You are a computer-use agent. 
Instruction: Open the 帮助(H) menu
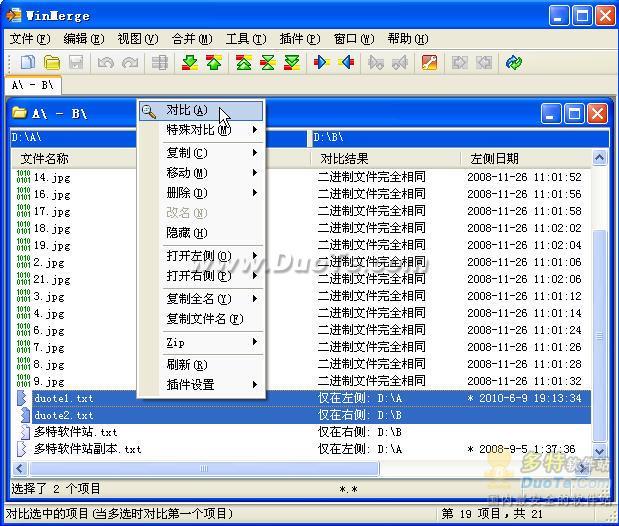[x=408, y=39]
